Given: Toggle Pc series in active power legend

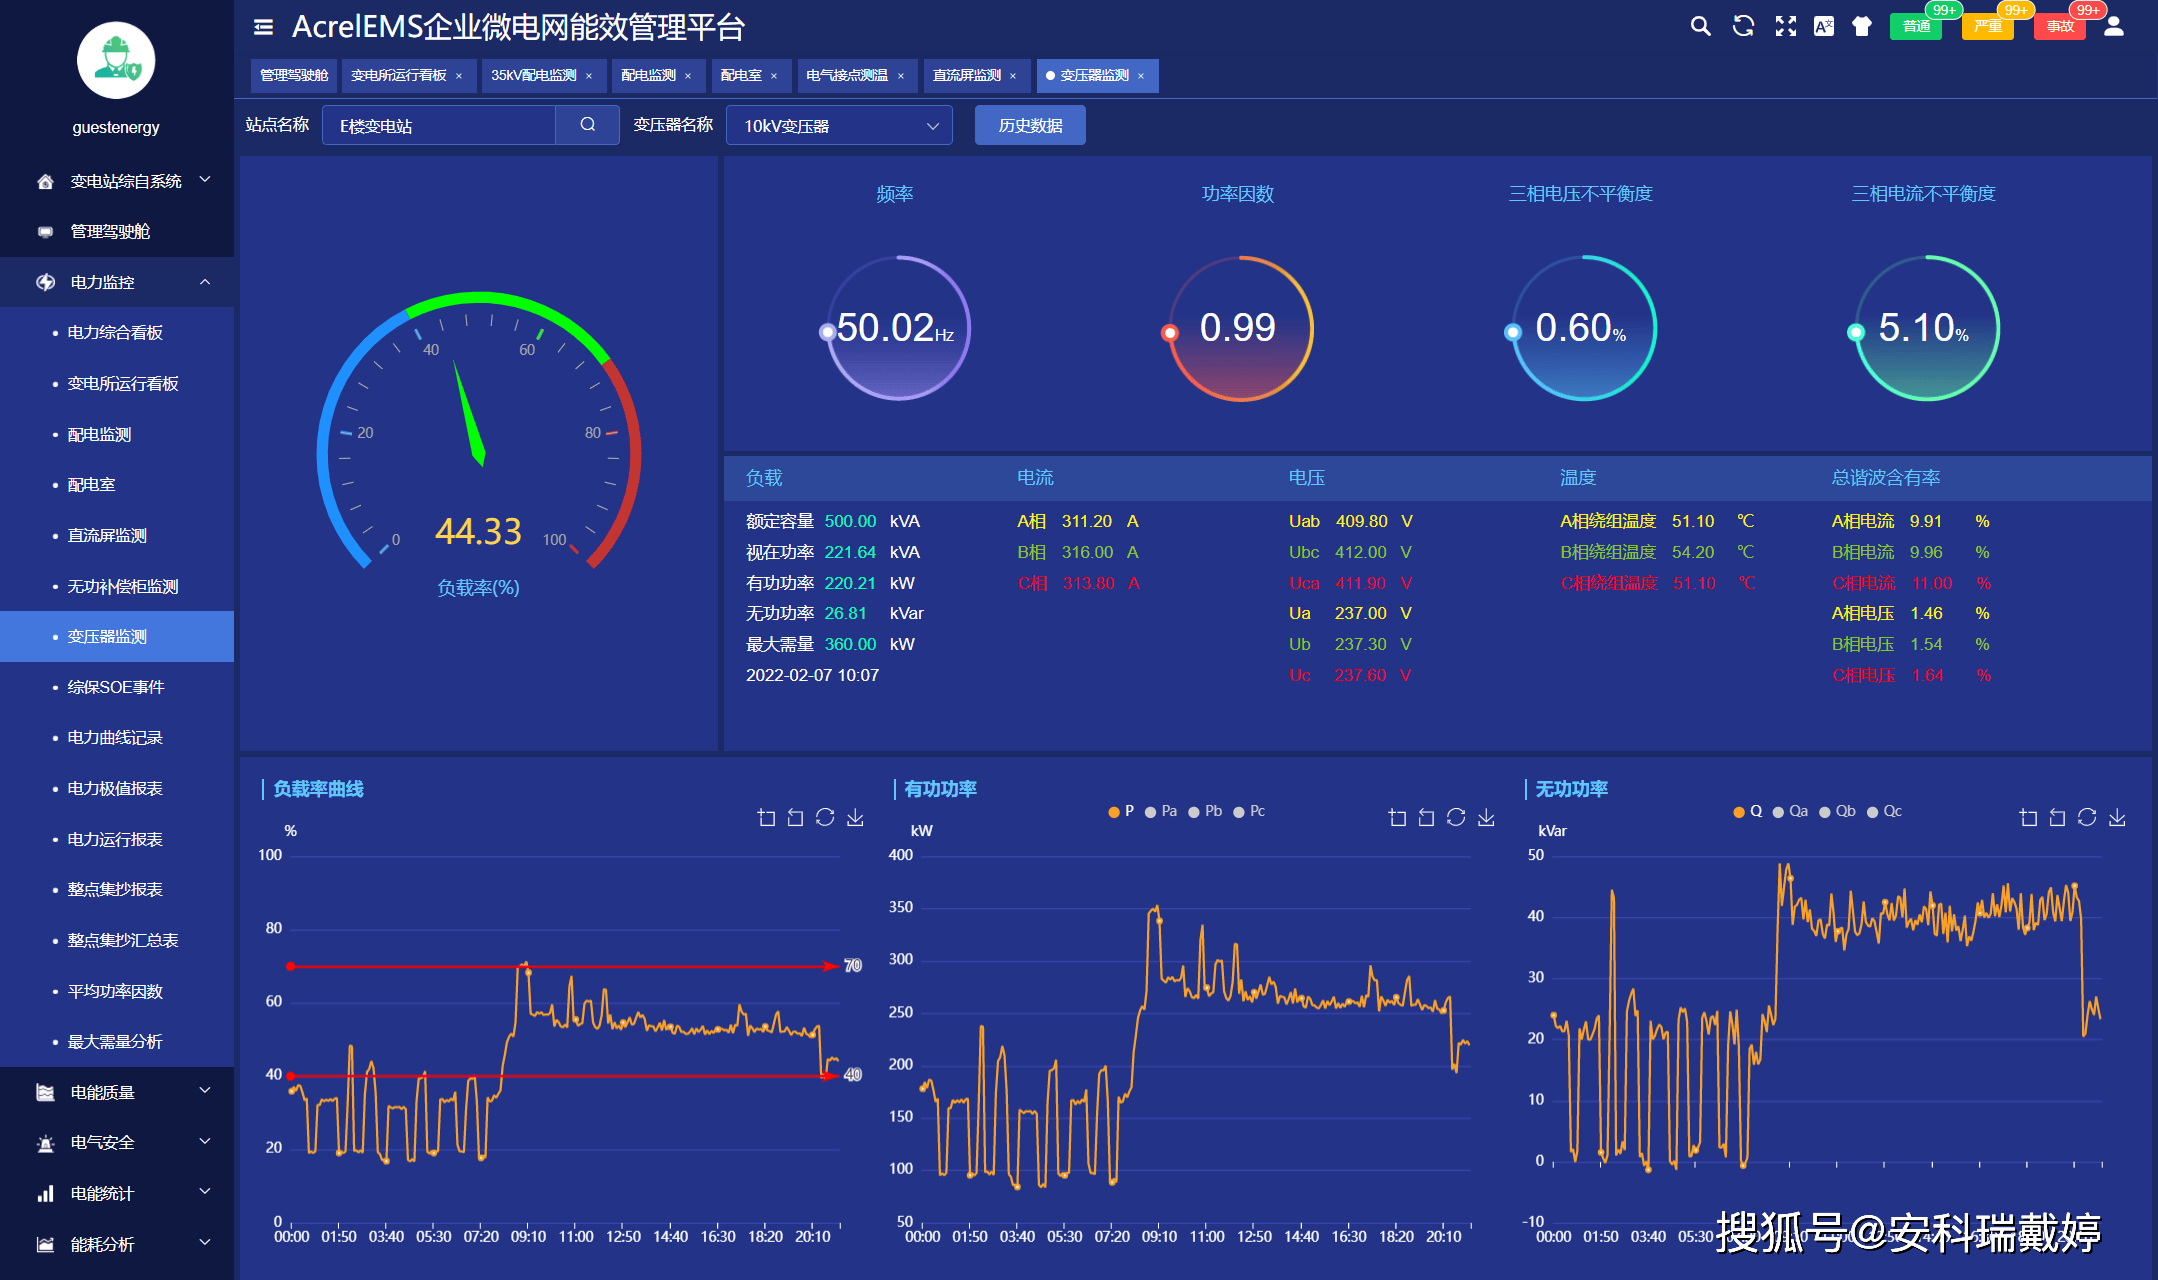Looking at the screenshot, I should (1249, 811).
